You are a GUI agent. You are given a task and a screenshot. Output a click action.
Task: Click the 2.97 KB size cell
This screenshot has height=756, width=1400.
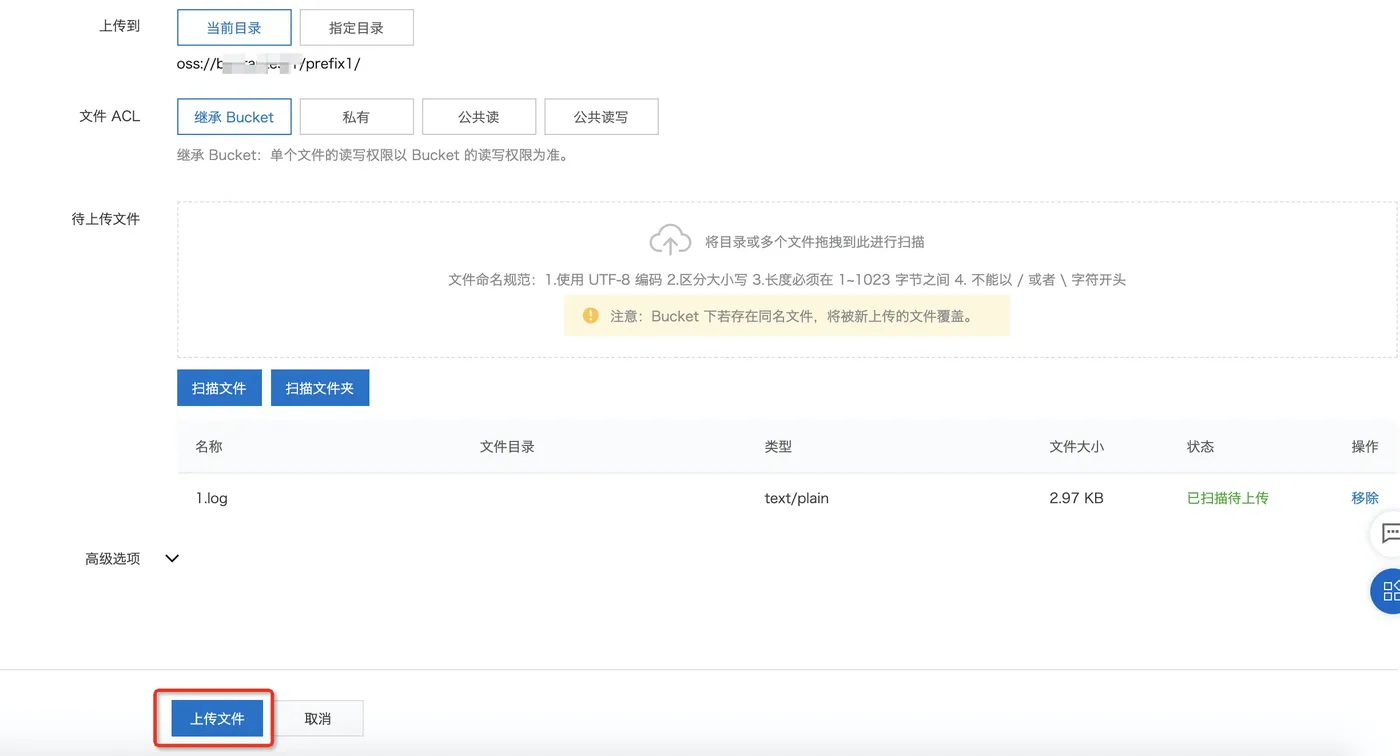tap(1077, 498)
